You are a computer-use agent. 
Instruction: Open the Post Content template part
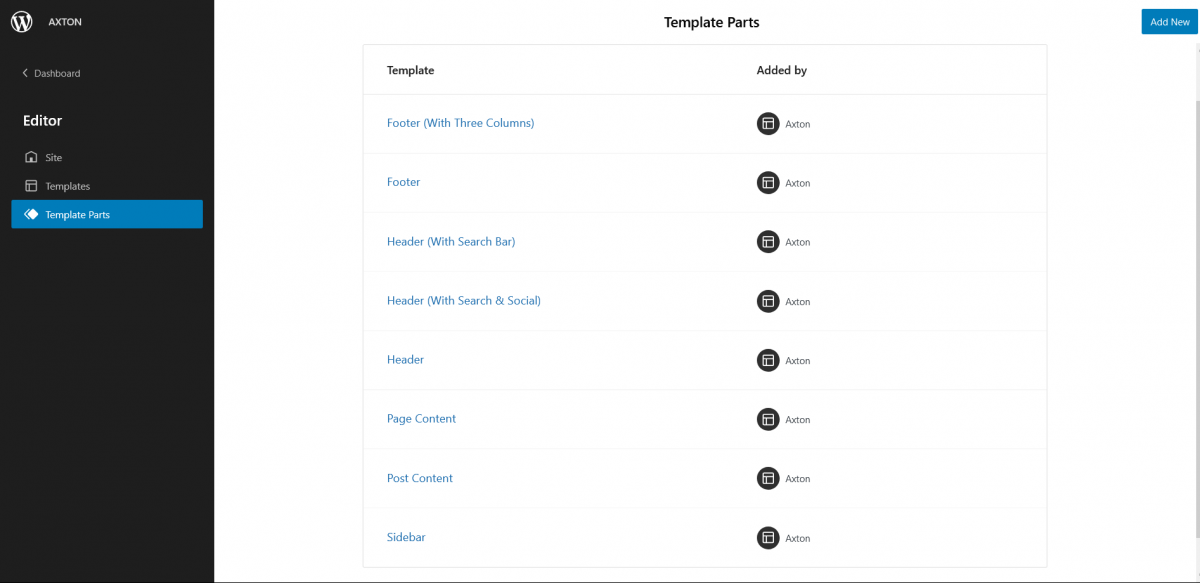(420, 478)
